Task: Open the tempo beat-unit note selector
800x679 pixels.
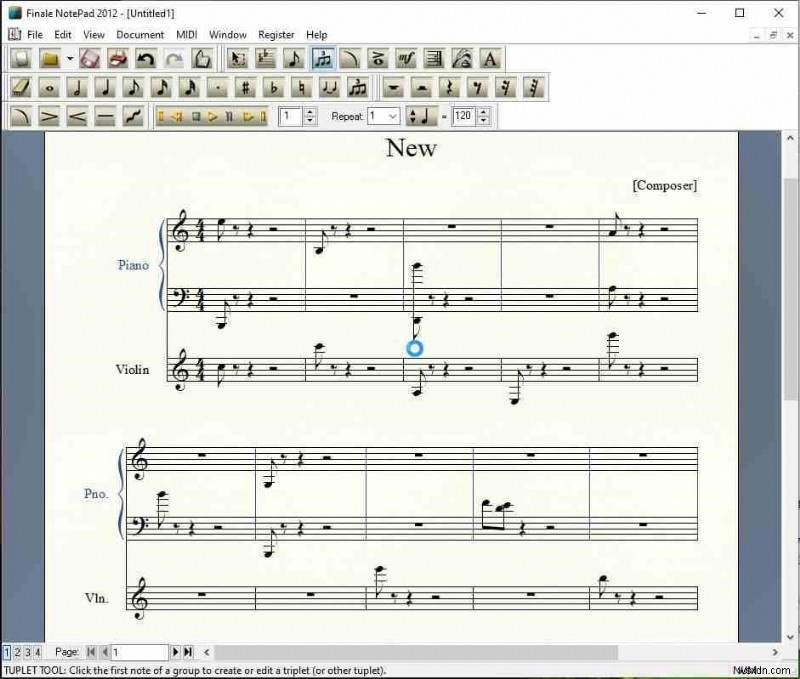Action: pyautogui.click(x=422, y=116)
